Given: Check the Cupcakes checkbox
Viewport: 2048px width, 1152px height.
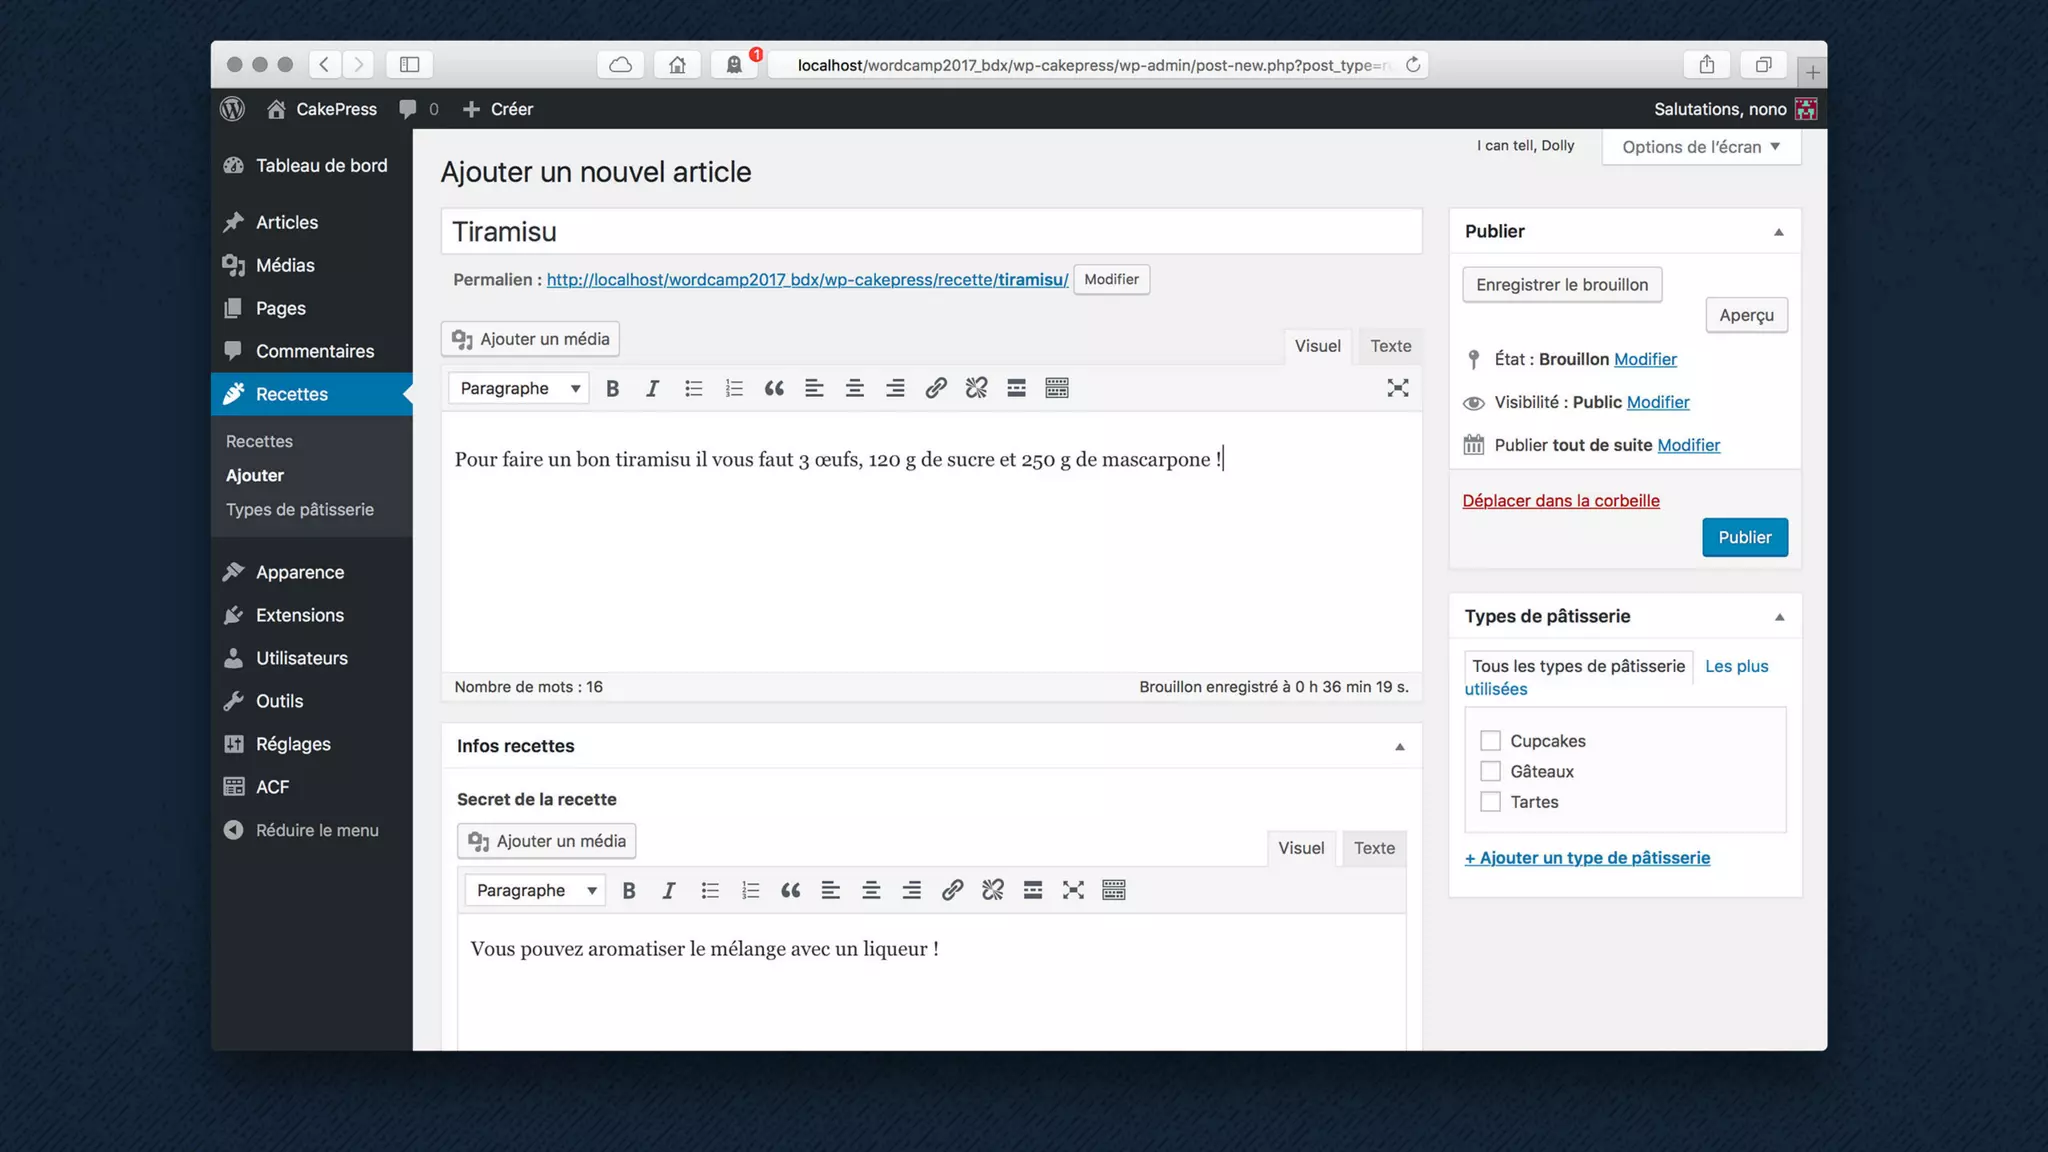Looking at the screenshot, I should click(x=1490, y=741).
